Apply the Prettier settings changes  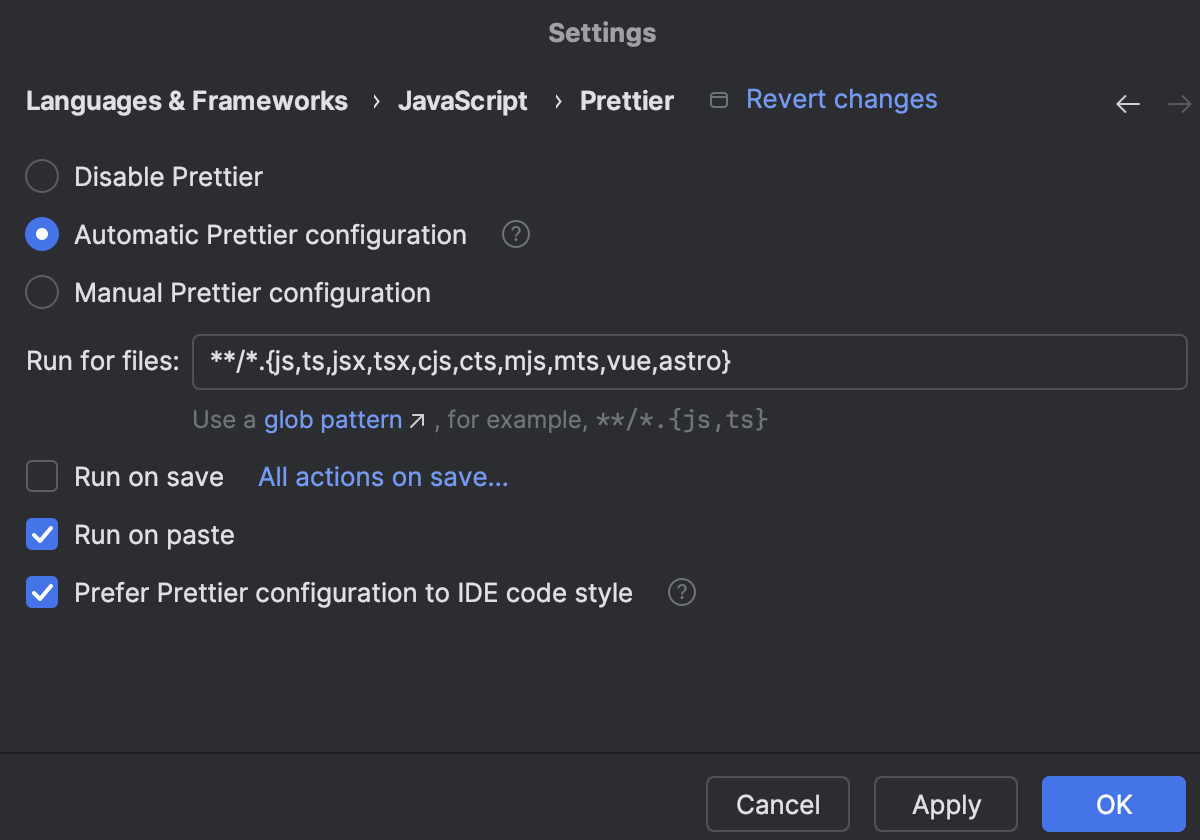[945, 804]
